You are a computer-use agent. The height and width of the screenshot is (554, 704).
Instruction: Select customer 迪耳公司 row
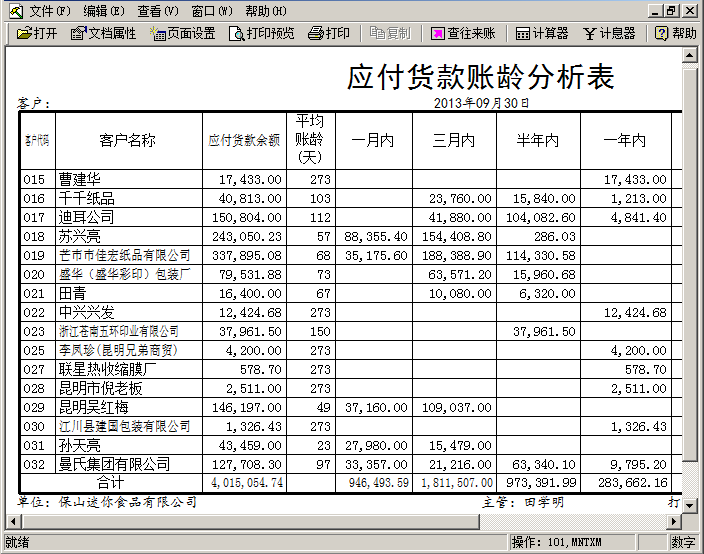[x=86, y=217]
